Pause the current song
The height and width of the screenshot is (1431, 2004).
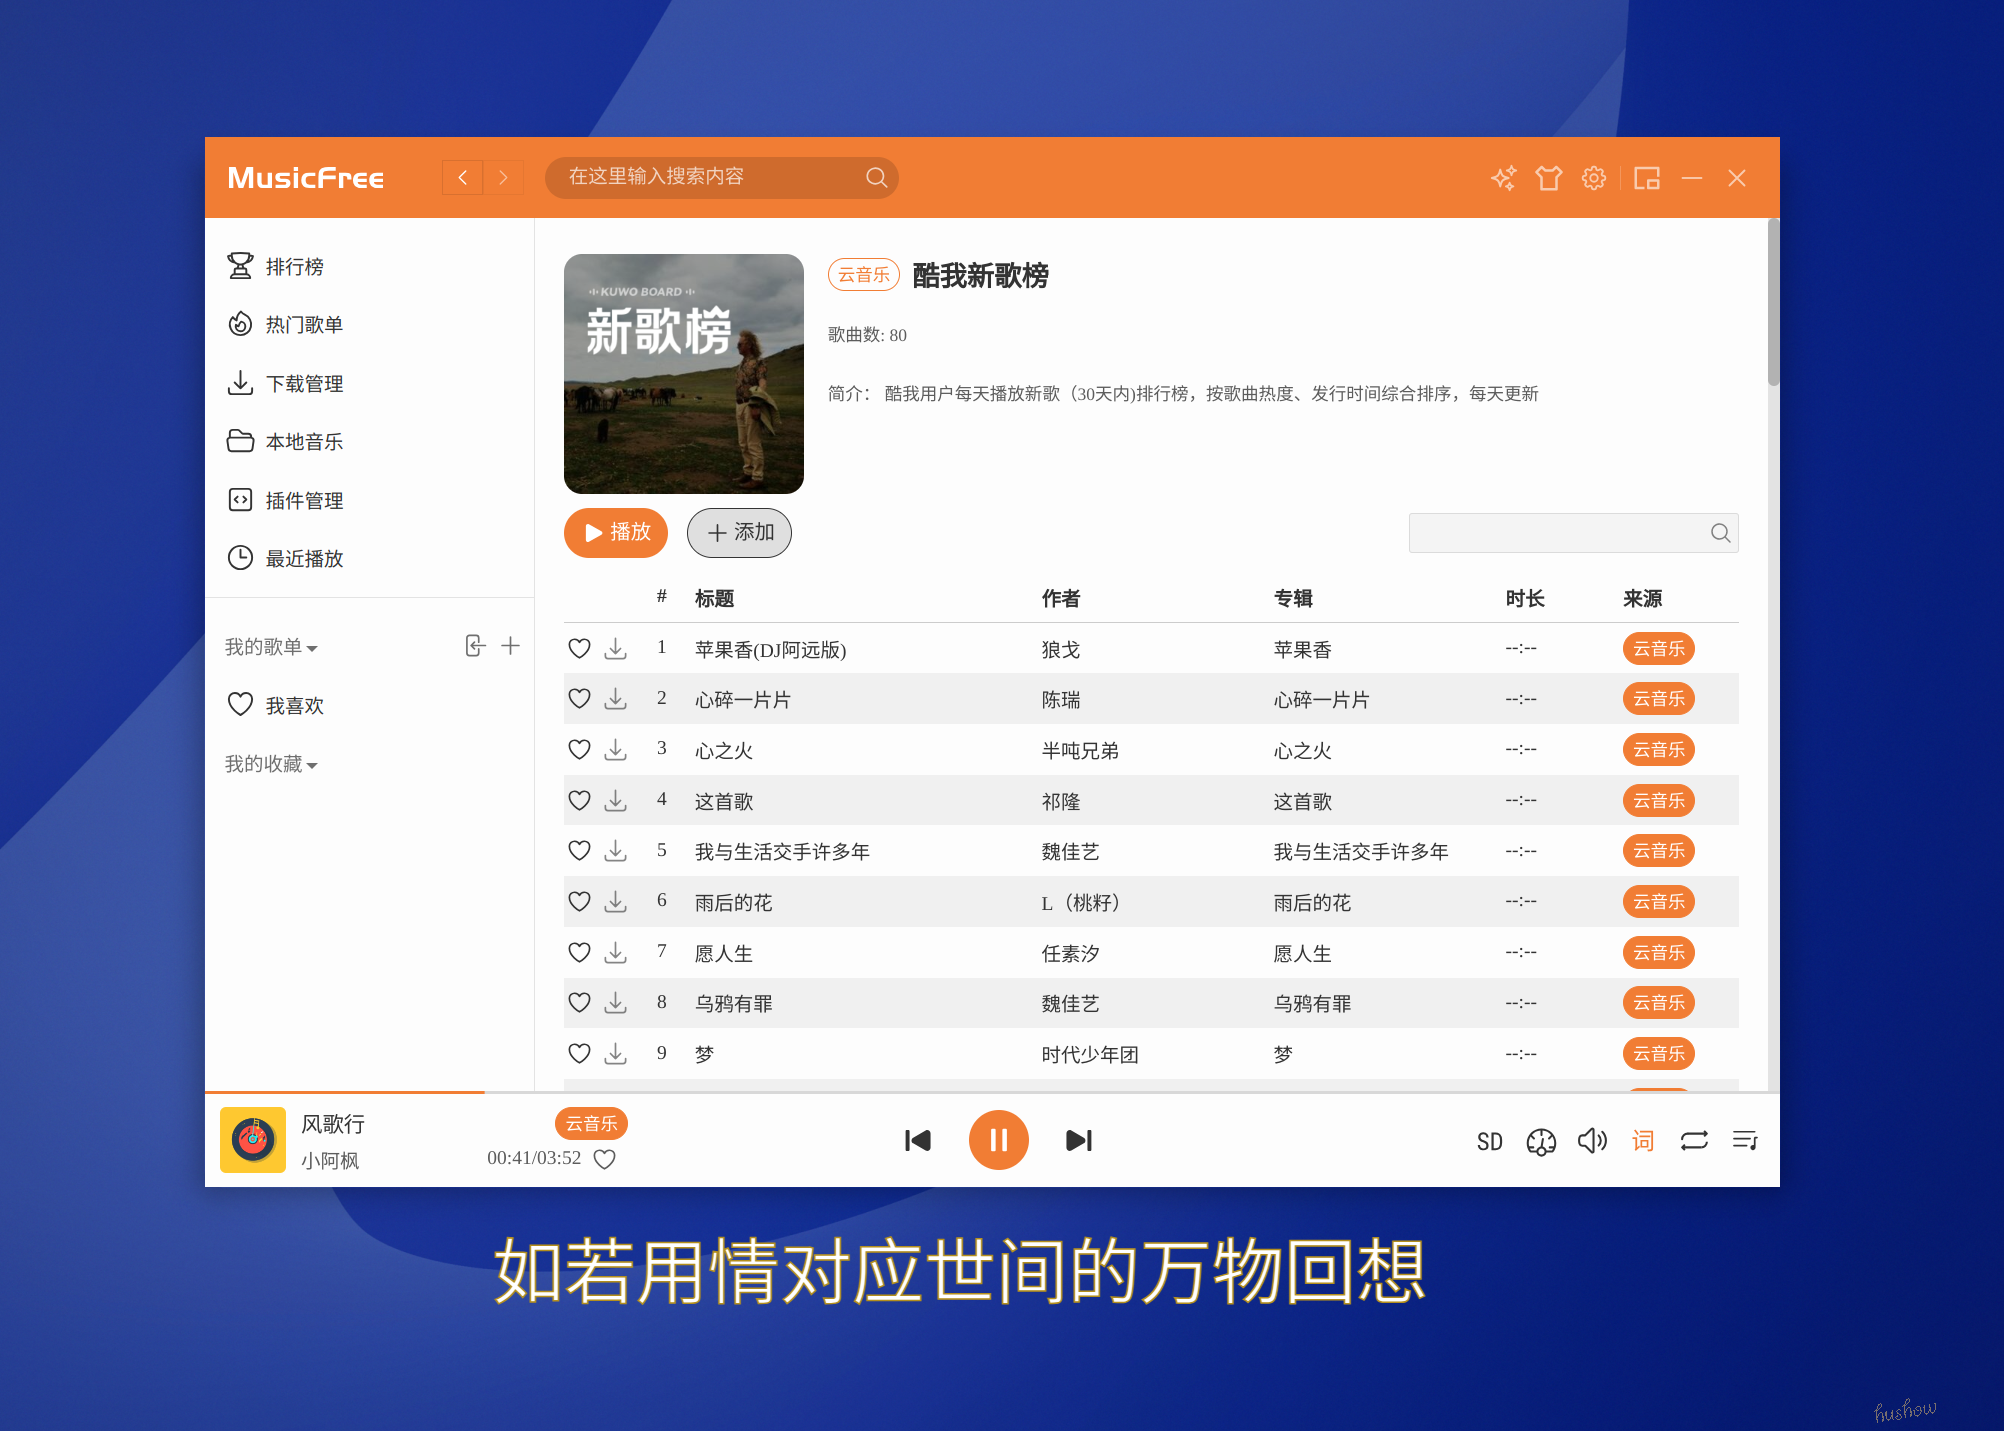998,1140
